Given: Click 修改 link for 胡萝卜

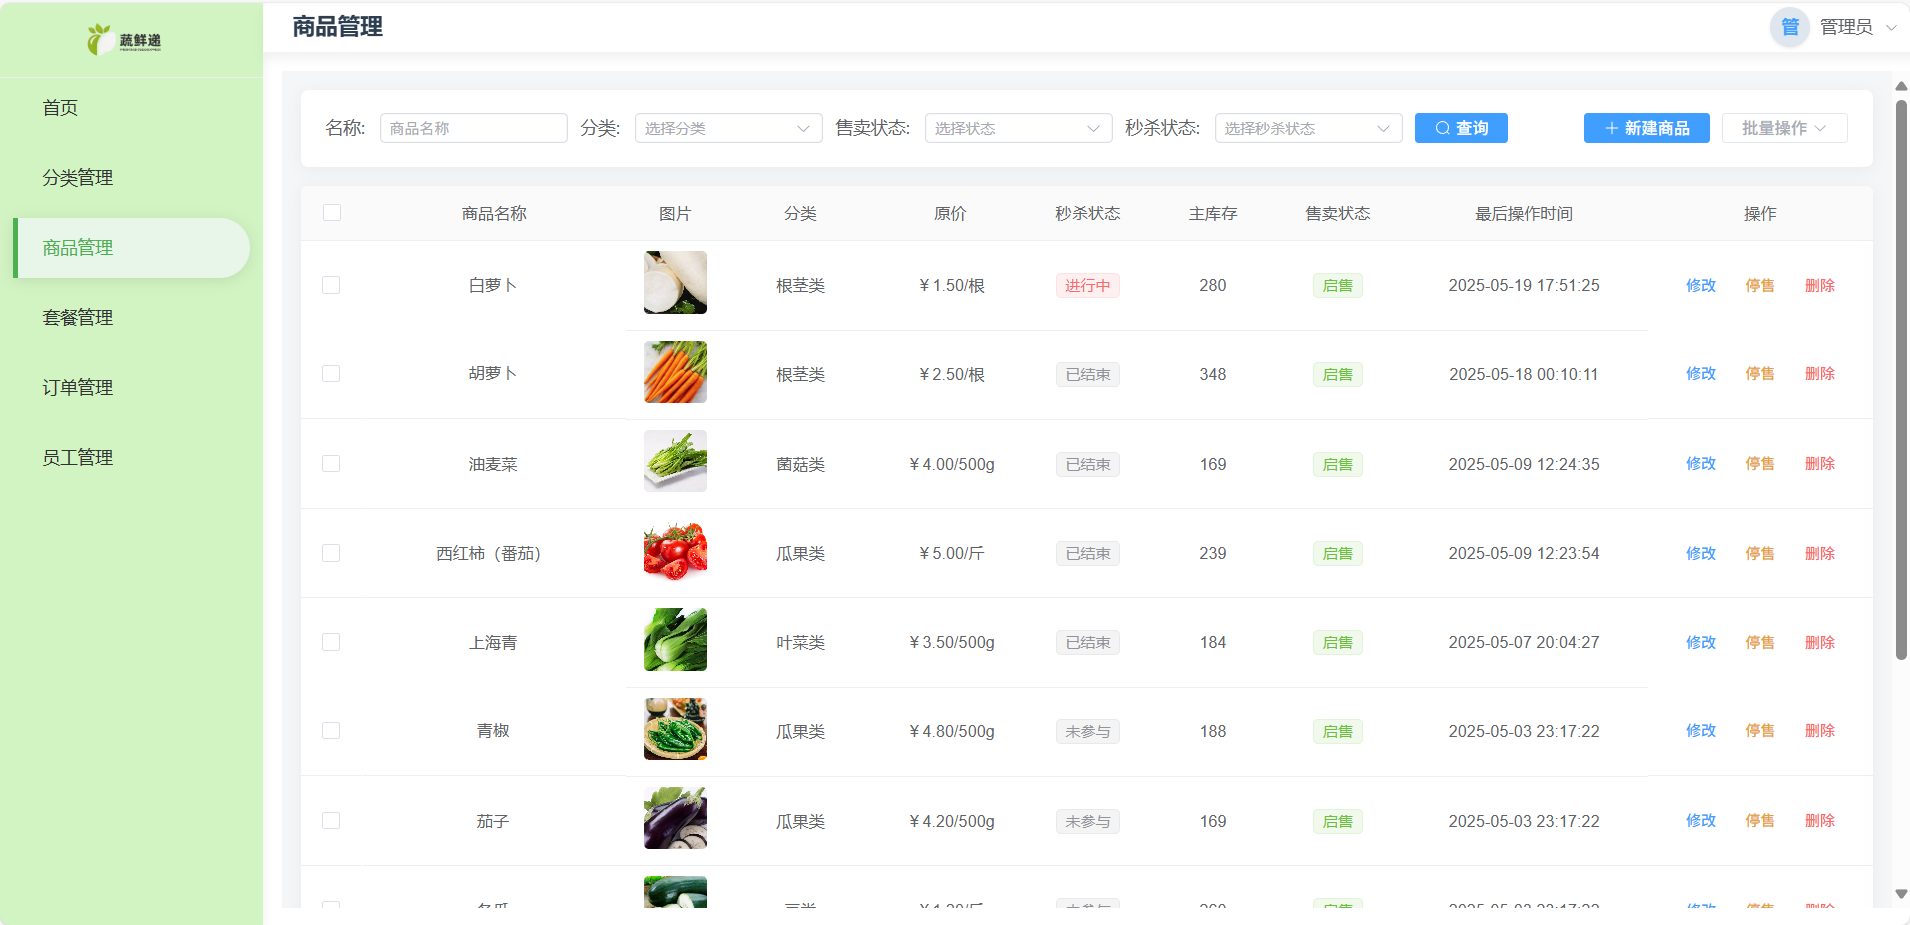Looking at the screenshot, I should click(1700, 373).
